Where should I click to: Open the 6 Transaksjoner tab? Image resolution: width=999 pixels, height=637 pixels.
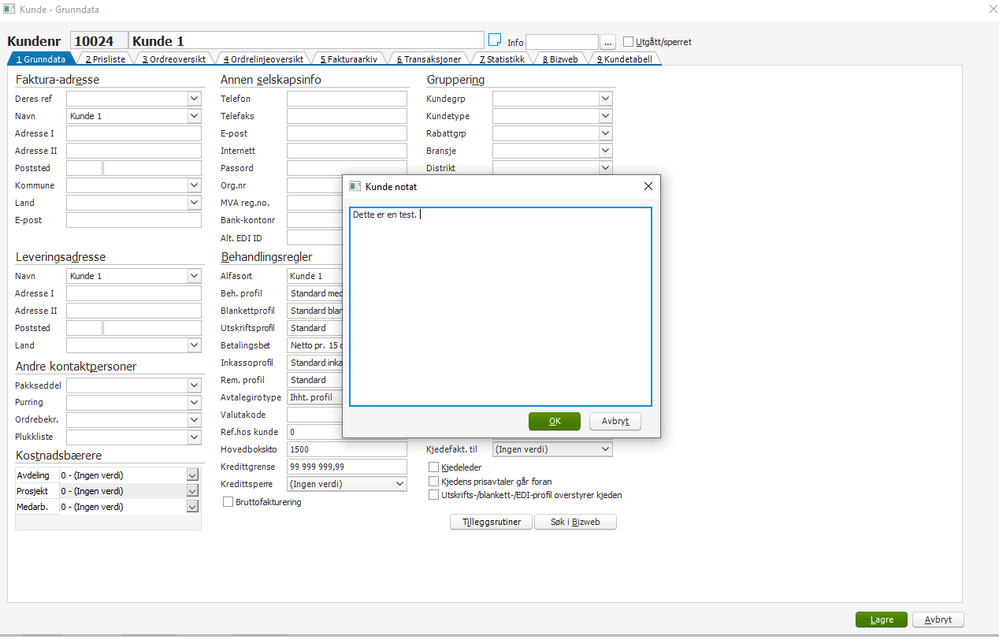click(x=429, y=59)
